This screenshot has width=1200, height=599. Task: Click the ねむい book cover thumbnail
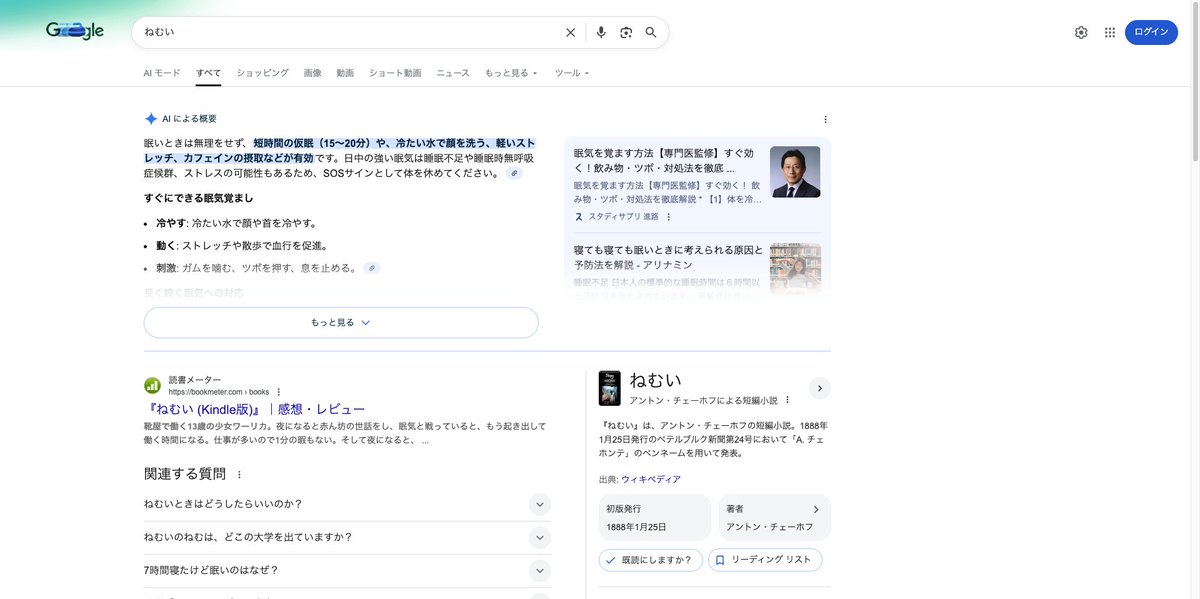pos(609,388)
